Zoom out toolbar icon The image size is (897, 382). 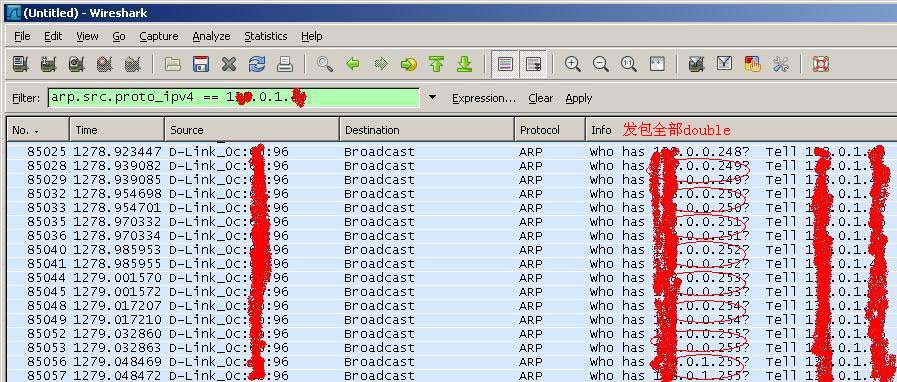click(601, 64)
